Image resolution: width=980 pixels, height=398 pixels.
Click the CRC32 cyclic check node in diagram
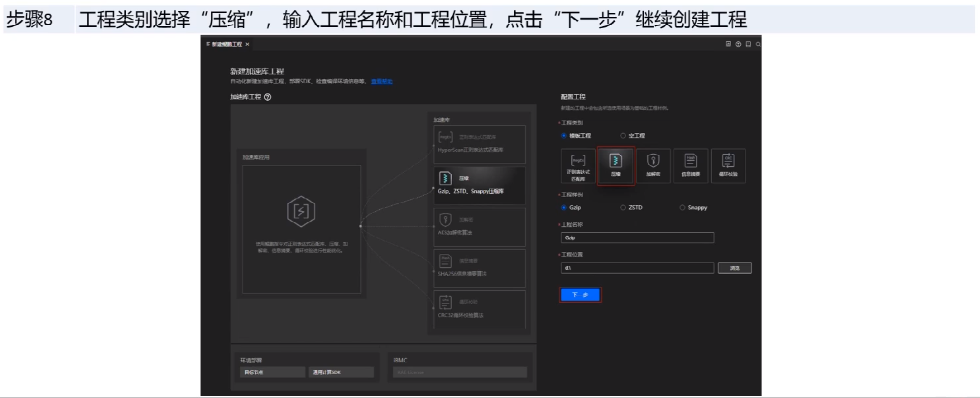pos(479,309)
